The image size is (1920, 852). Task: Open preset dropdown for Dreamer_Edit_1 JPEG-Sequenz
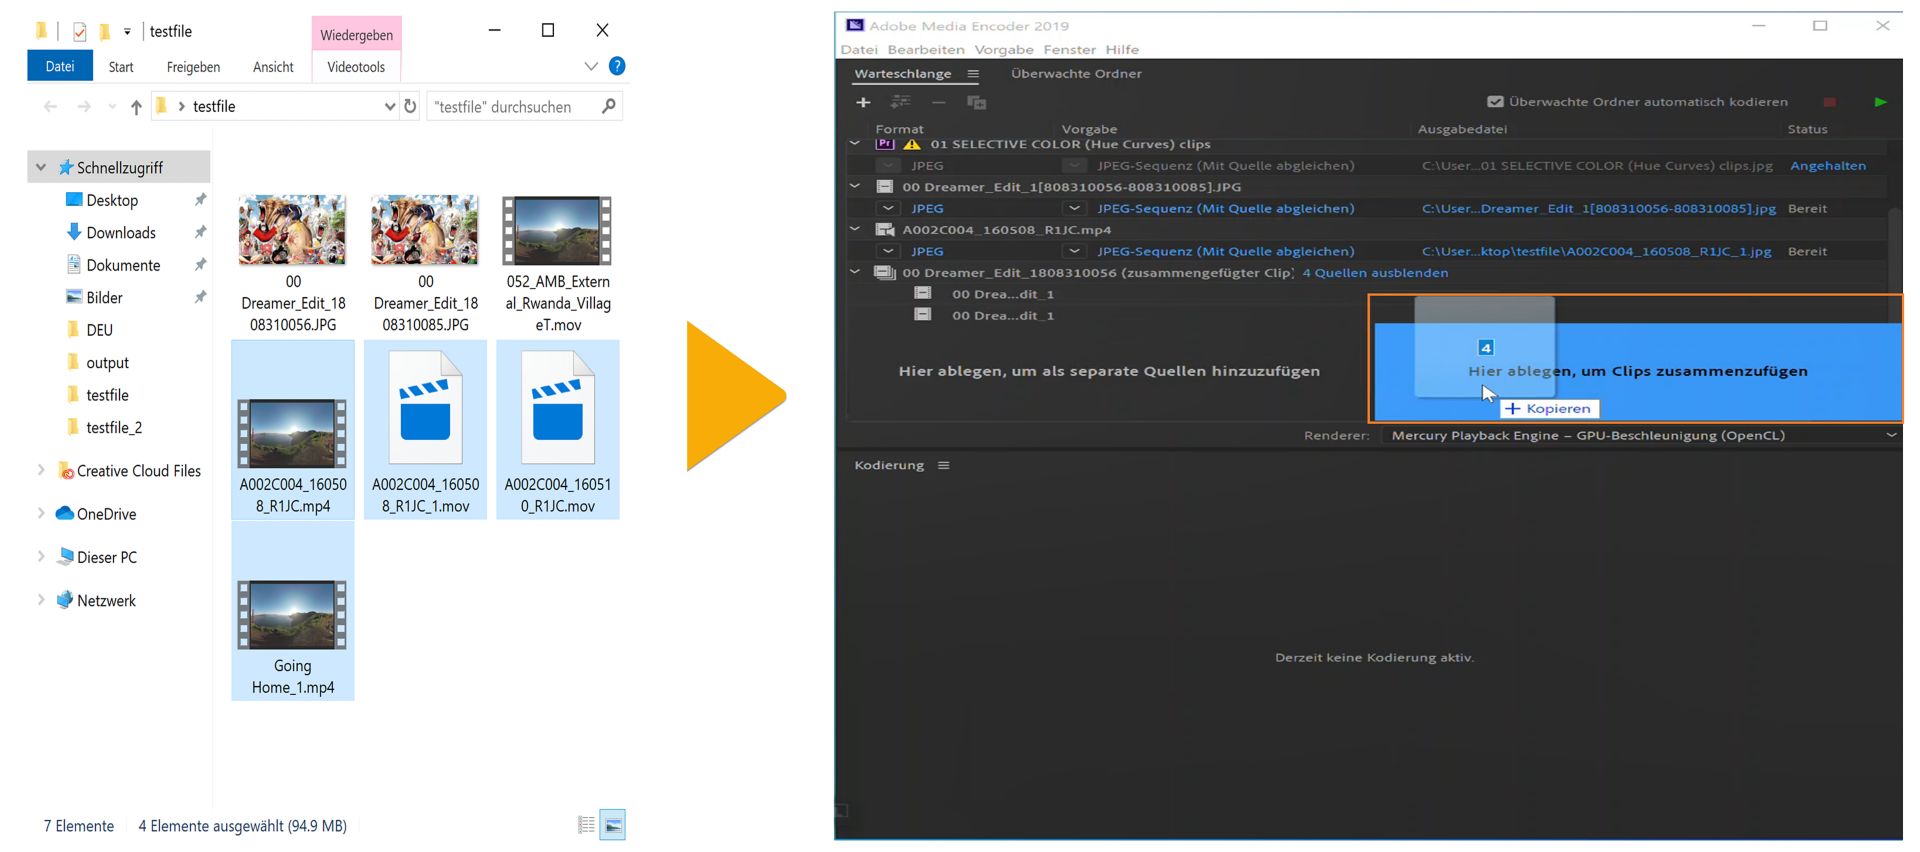click(1074, 208)
